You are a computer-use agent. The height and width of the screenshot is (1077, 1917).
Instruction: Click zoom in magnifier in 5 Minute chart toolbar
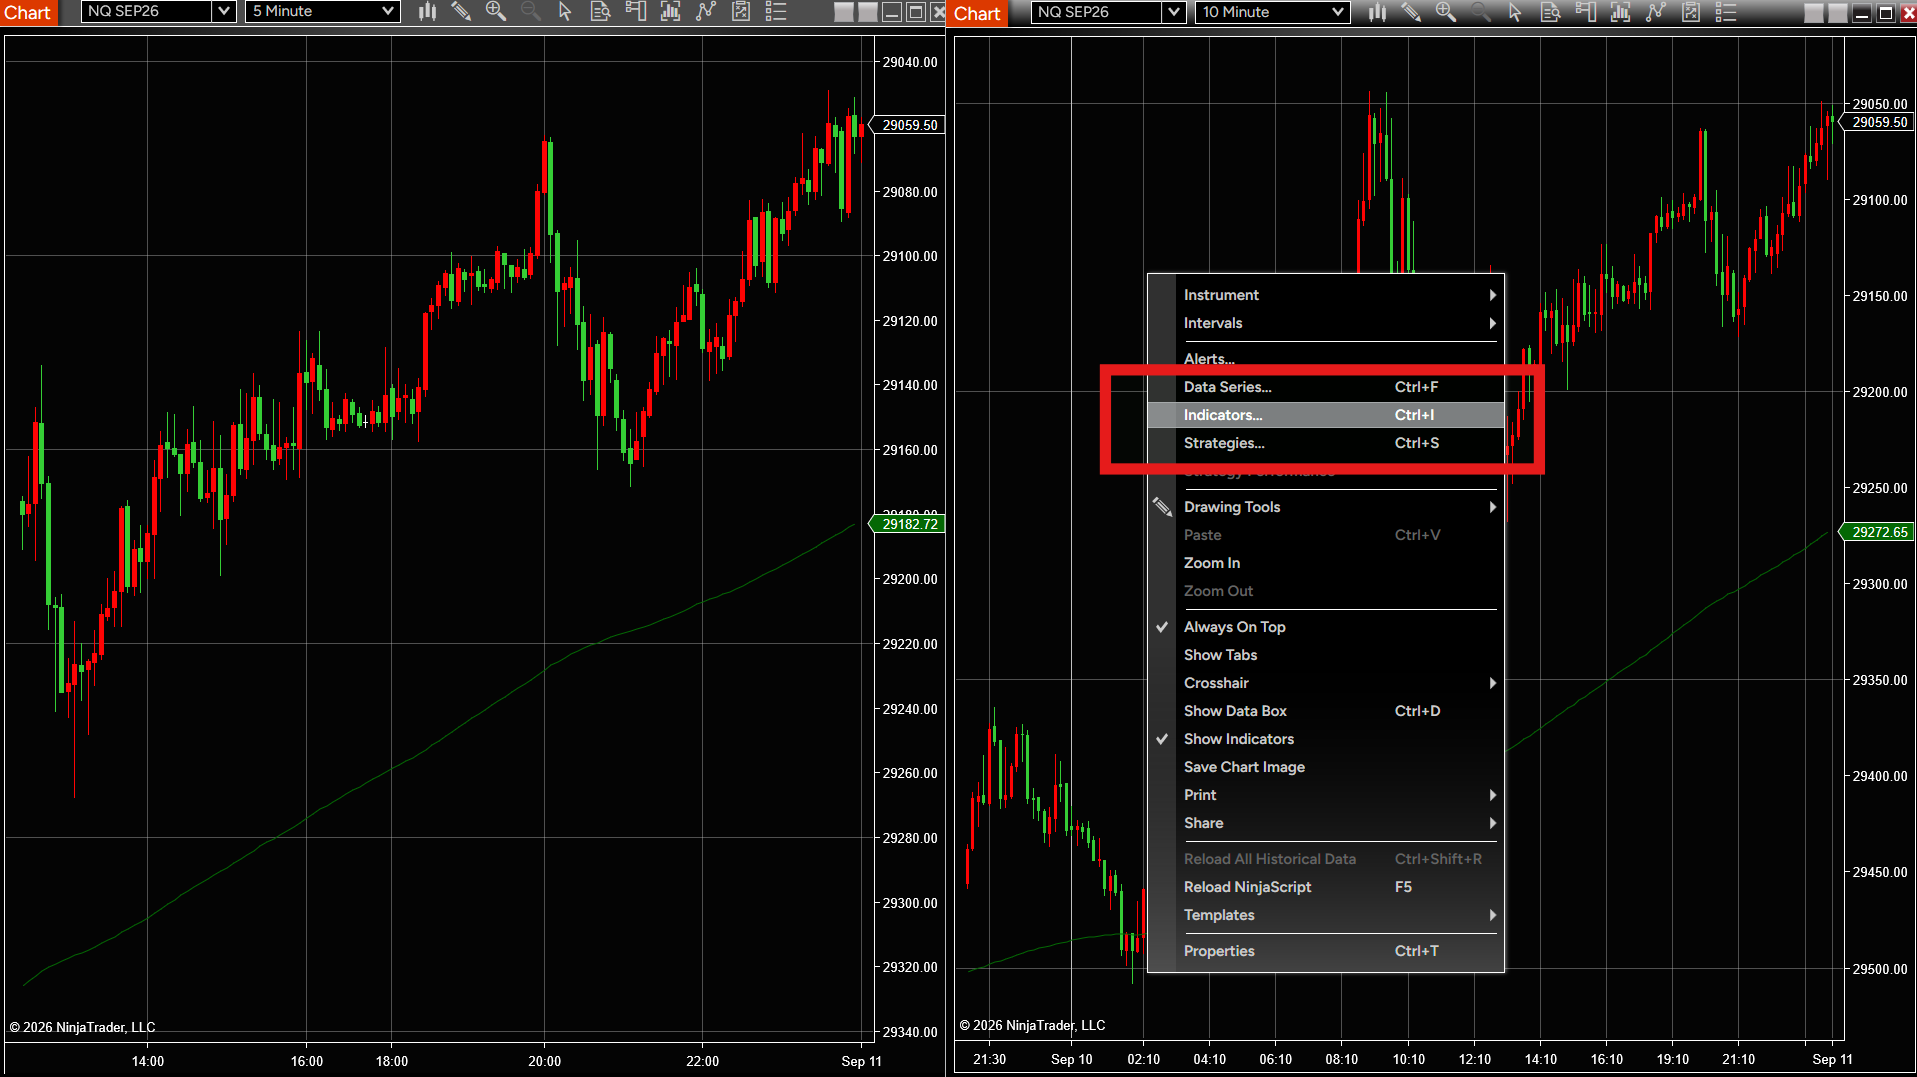(x=496, y=12)
